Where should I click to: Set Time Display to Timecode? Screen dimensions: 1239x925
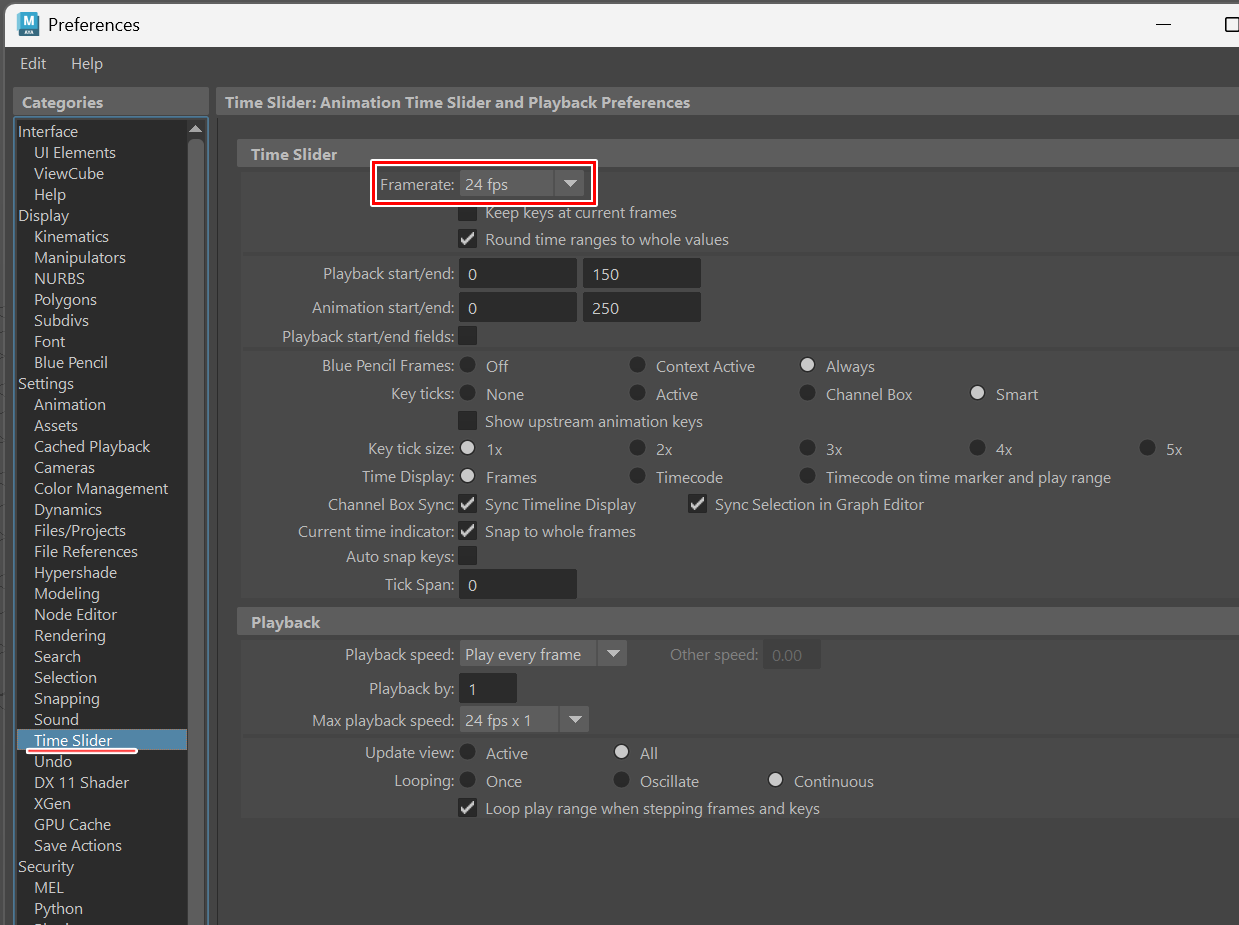(637, 477)
